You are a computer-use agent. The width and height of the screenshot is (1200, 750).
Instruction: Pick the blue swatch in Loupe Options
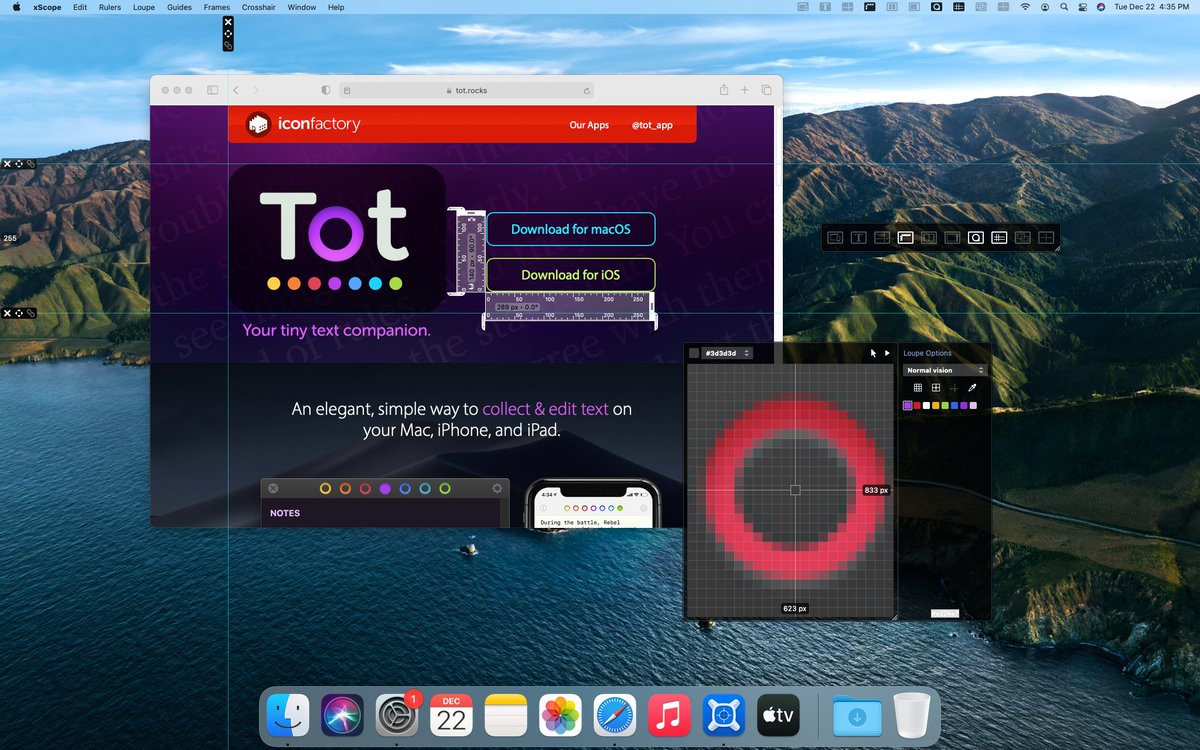coord(953,405)
